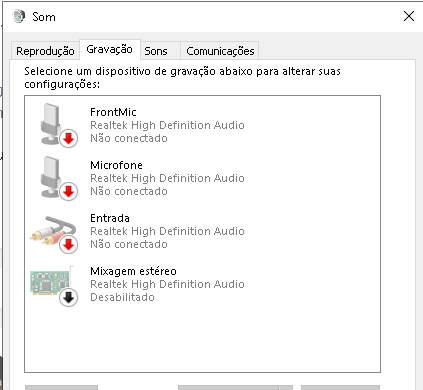The height and width of the screenshot is (390, 423).
Task: Click the Som speaker icon in title bar
Action: click(x=19, y=16)
